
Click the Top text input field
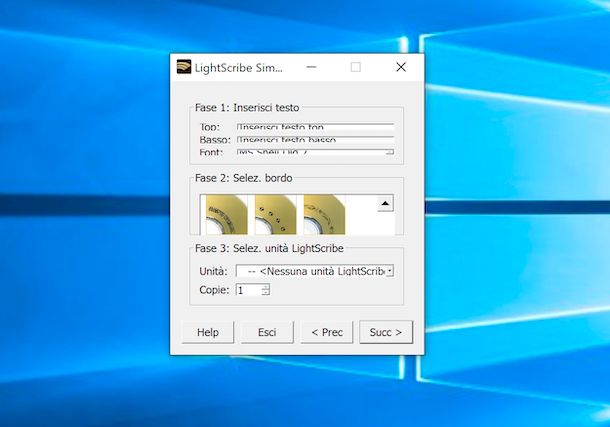pyautogui.click(x=316, y=127)
